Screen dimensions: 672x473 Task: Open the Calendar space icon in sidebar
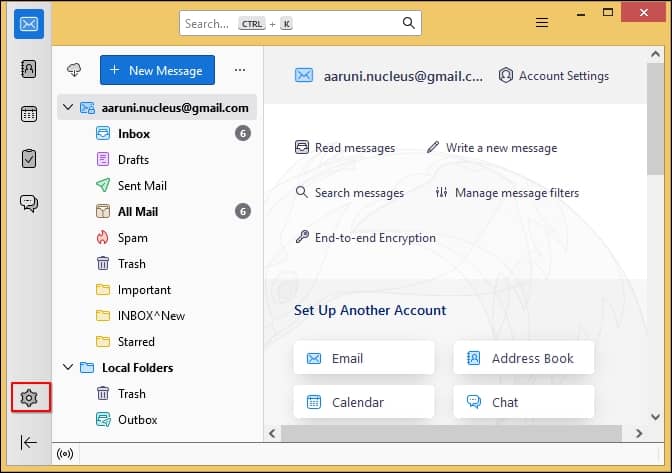coord(28,113)
